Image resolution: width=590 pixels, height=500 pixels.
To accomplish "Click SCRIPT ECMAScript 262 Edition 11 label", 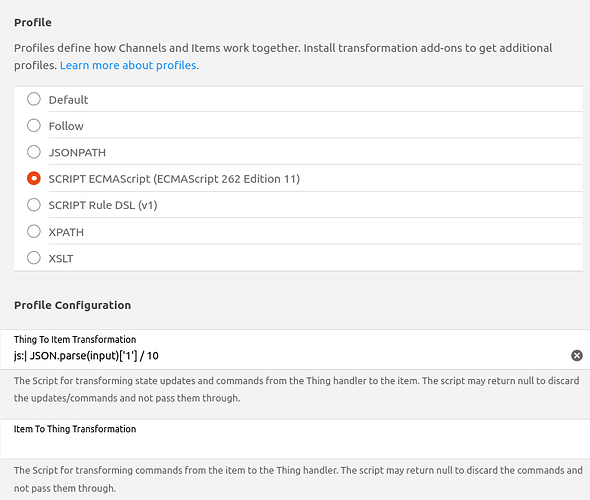I will [x=174, y=179].
